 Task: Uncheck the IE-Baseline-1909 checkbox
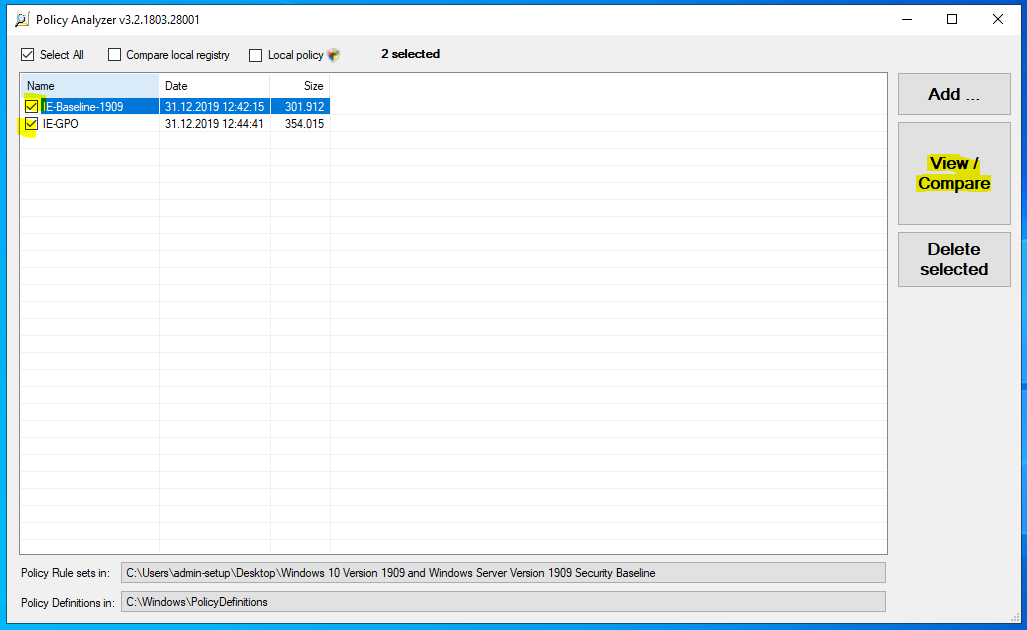point(31,106)
